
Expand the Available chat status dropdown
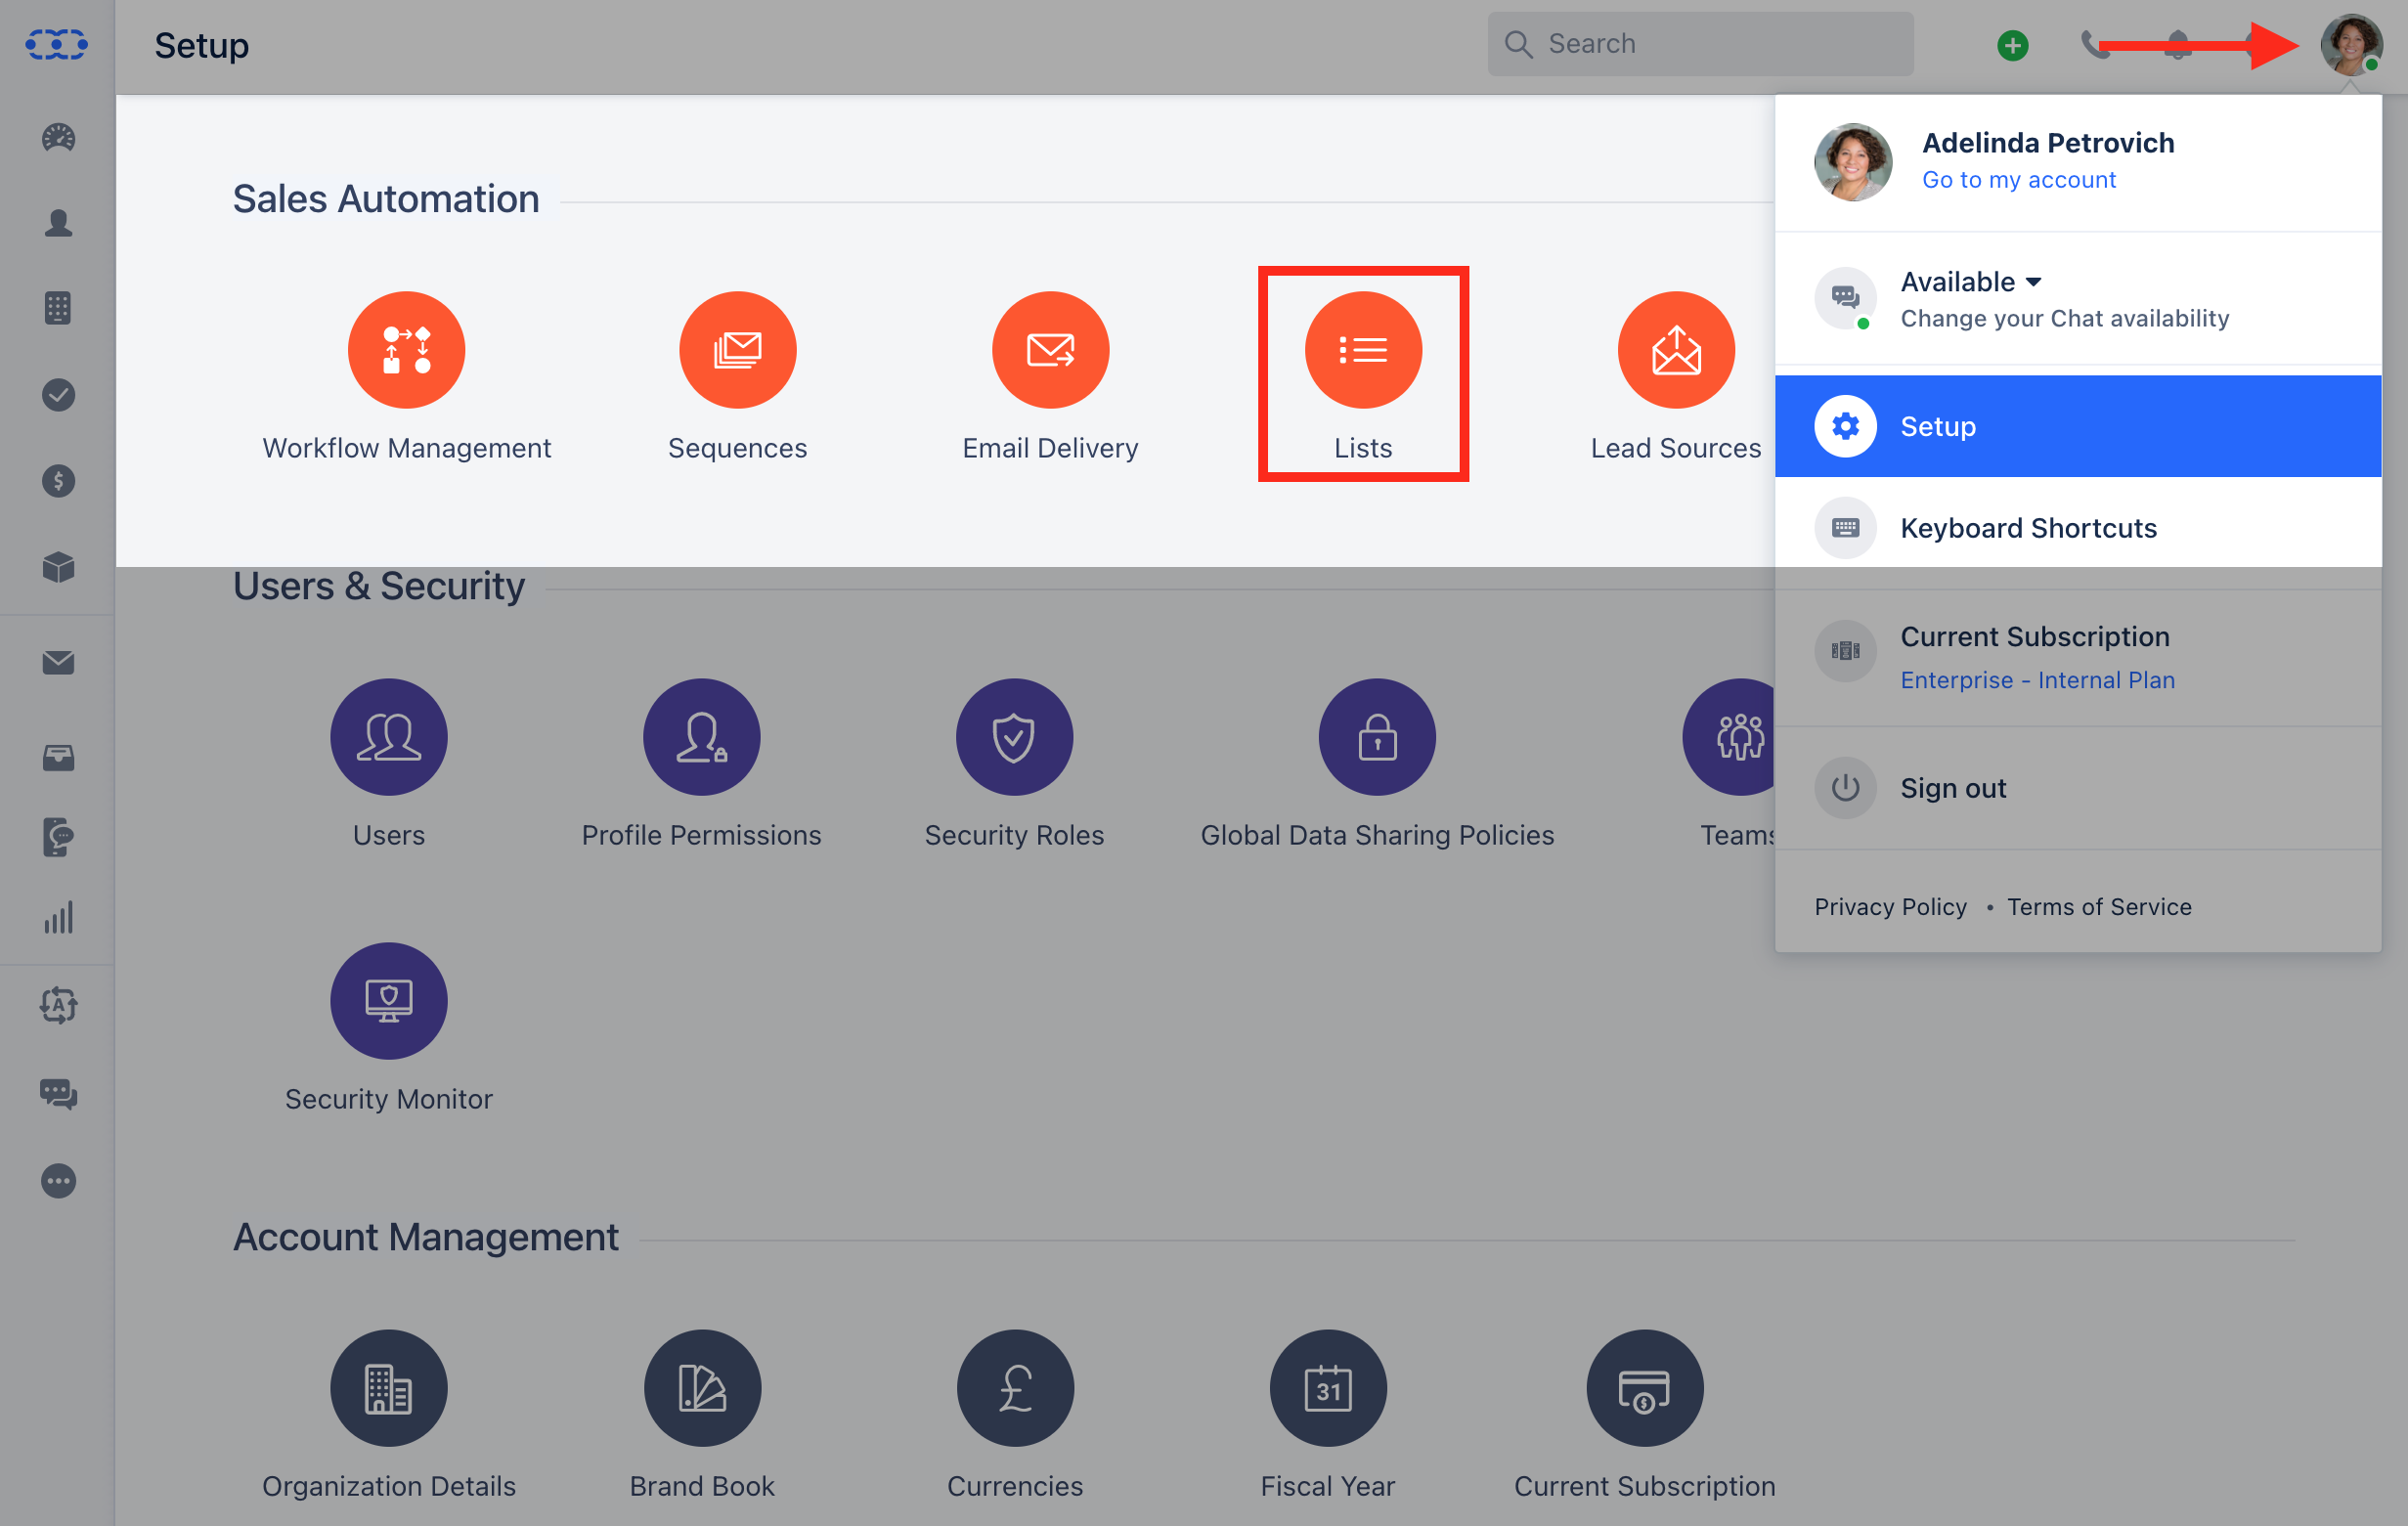[x=1970, y=282]
